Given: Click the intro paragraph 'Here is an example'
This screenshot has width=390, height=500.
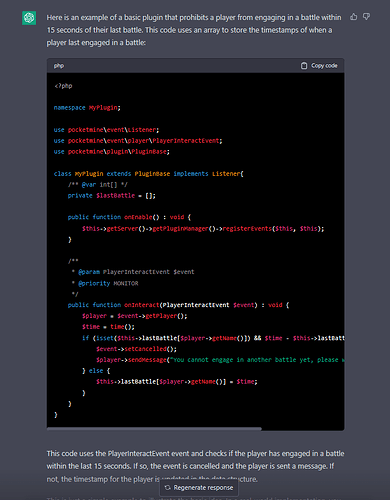Looking at the screenshot, I should (194, 30).
